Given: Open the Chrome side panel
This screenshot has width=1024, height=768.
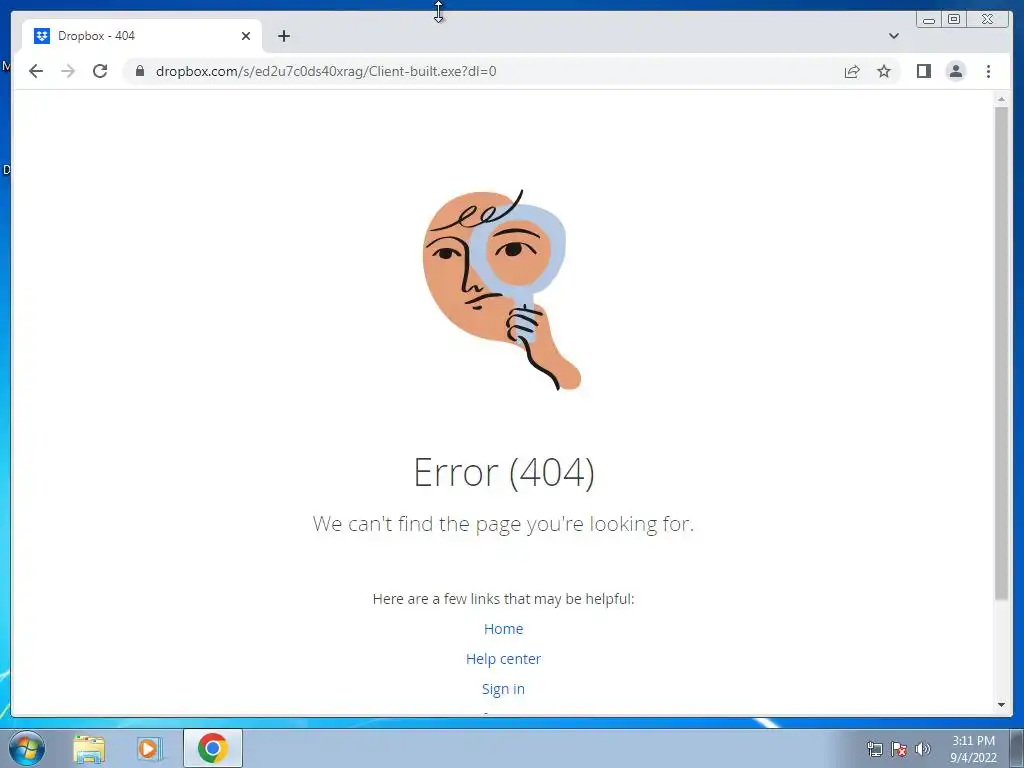Looking at the screenshot, I should point(923,71).
